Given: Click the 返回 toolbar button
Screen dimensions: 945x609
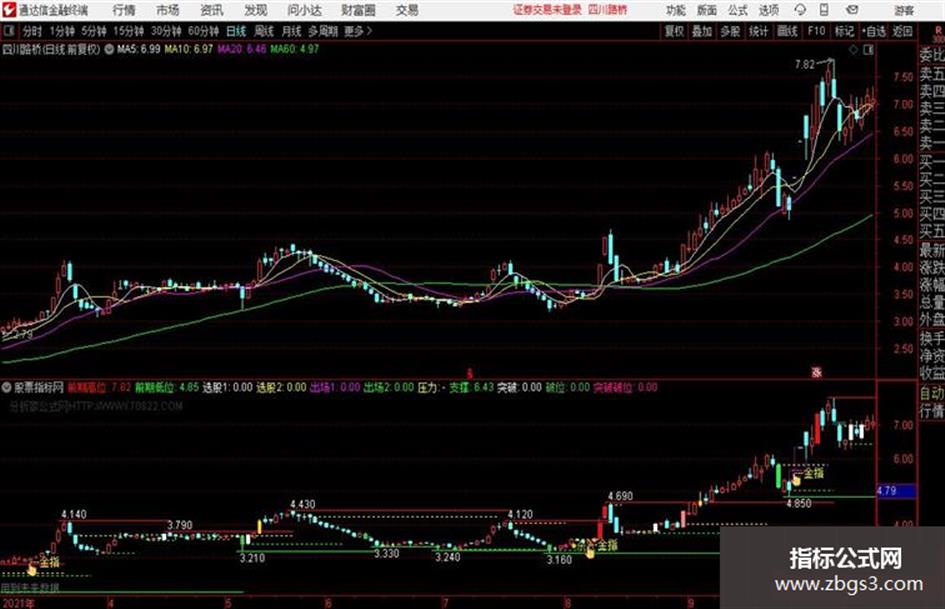Looking at the screenshot, I should [x=902, y=31].
